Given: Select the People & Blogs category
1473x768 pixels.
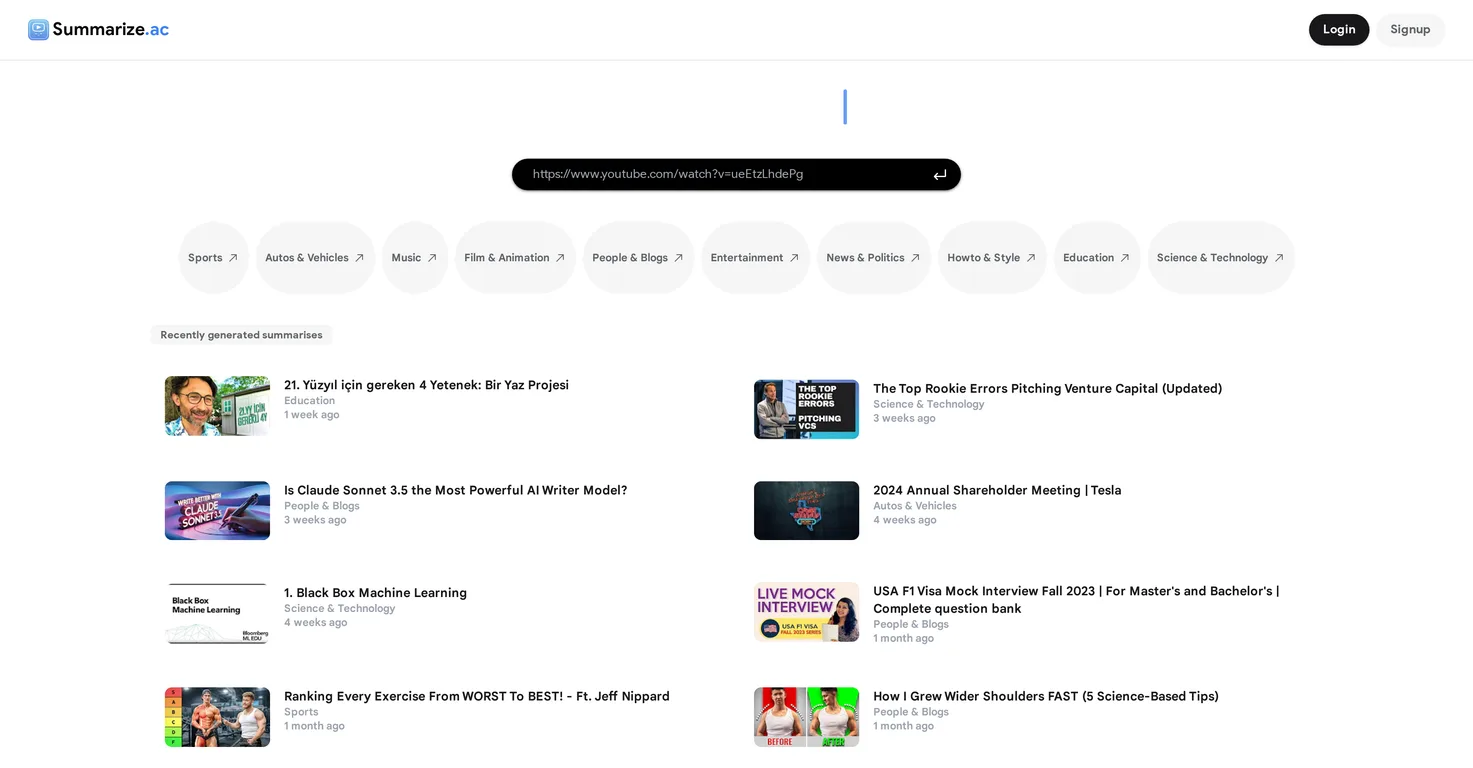Looking at the screenshot, I should coord(638,258).
